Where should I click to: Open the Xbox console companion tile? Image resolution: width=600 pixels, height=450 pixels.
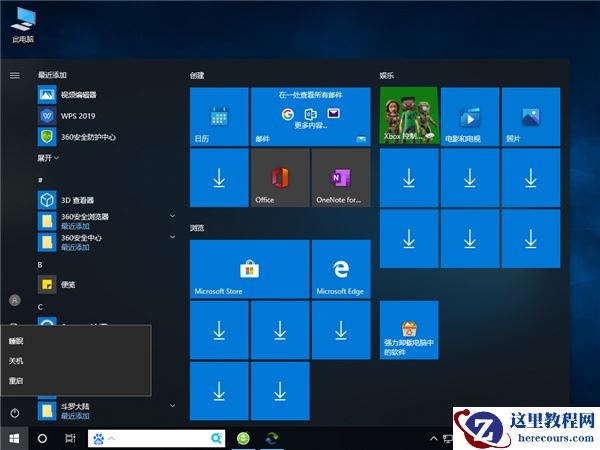pyautogui.click(x=409, y=116)
